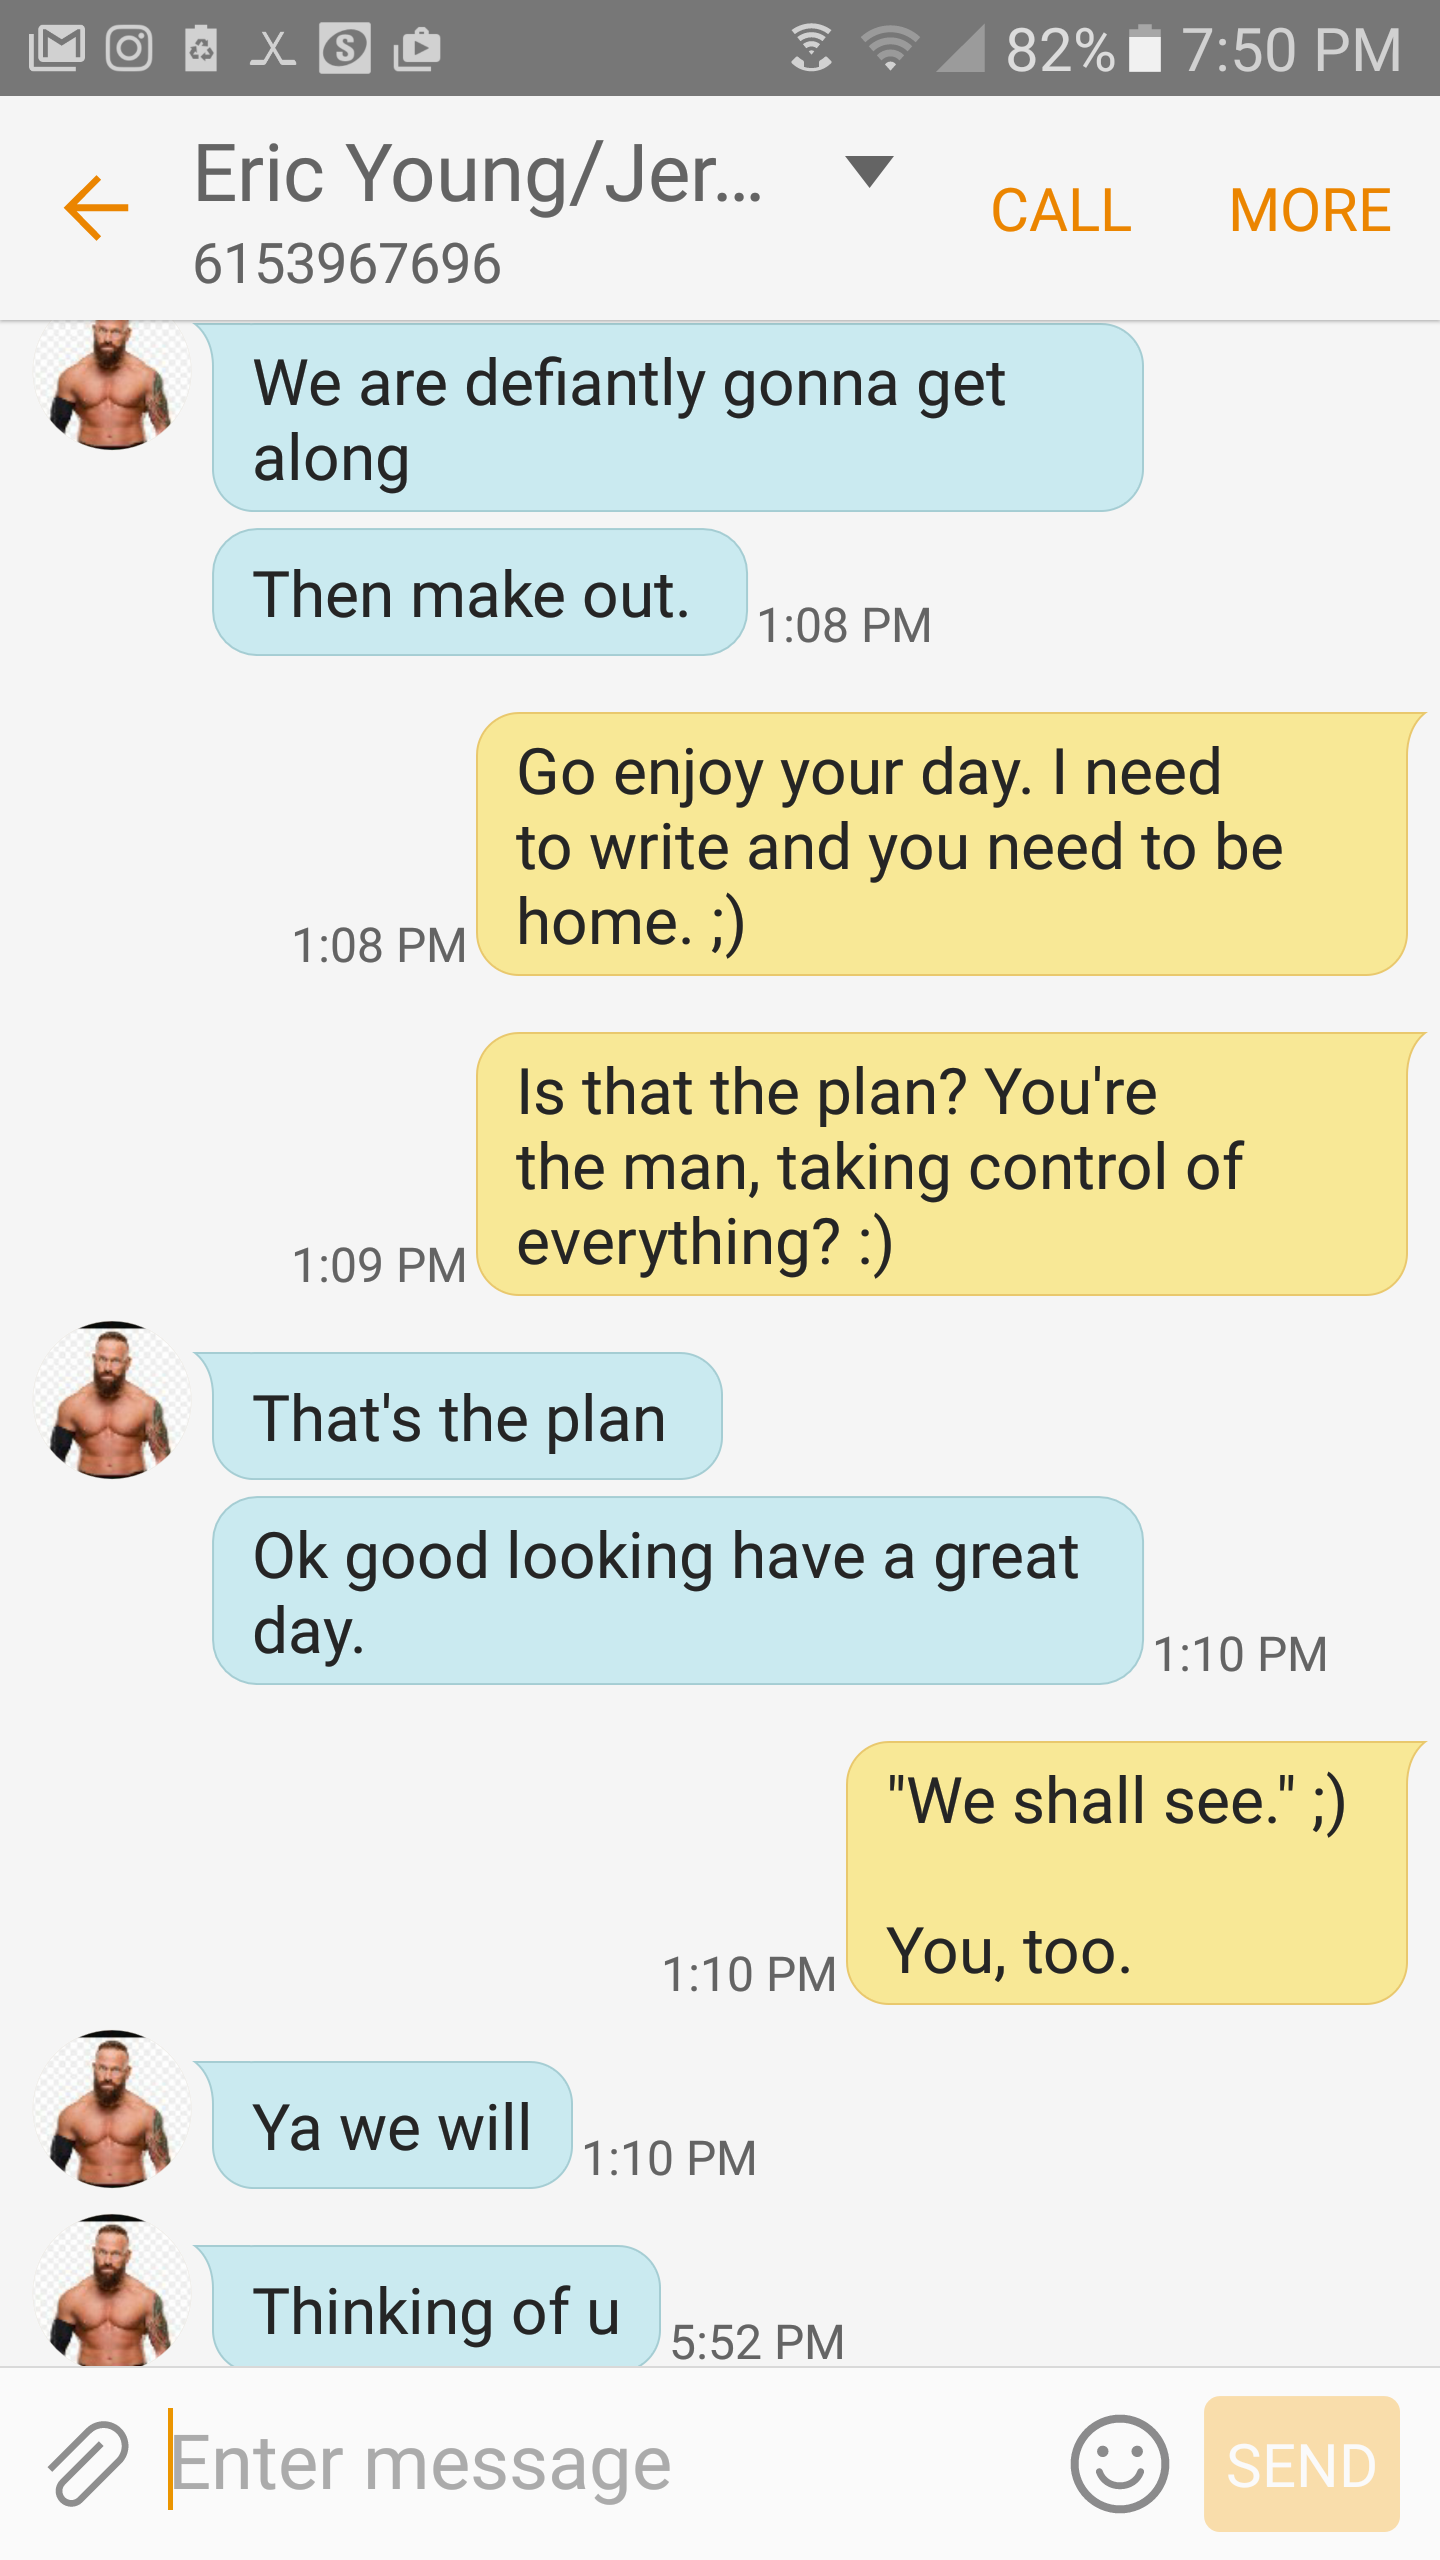Open the MORE menu
This screenshot has width=1440, height=2560.
(x=1310, y=210)
